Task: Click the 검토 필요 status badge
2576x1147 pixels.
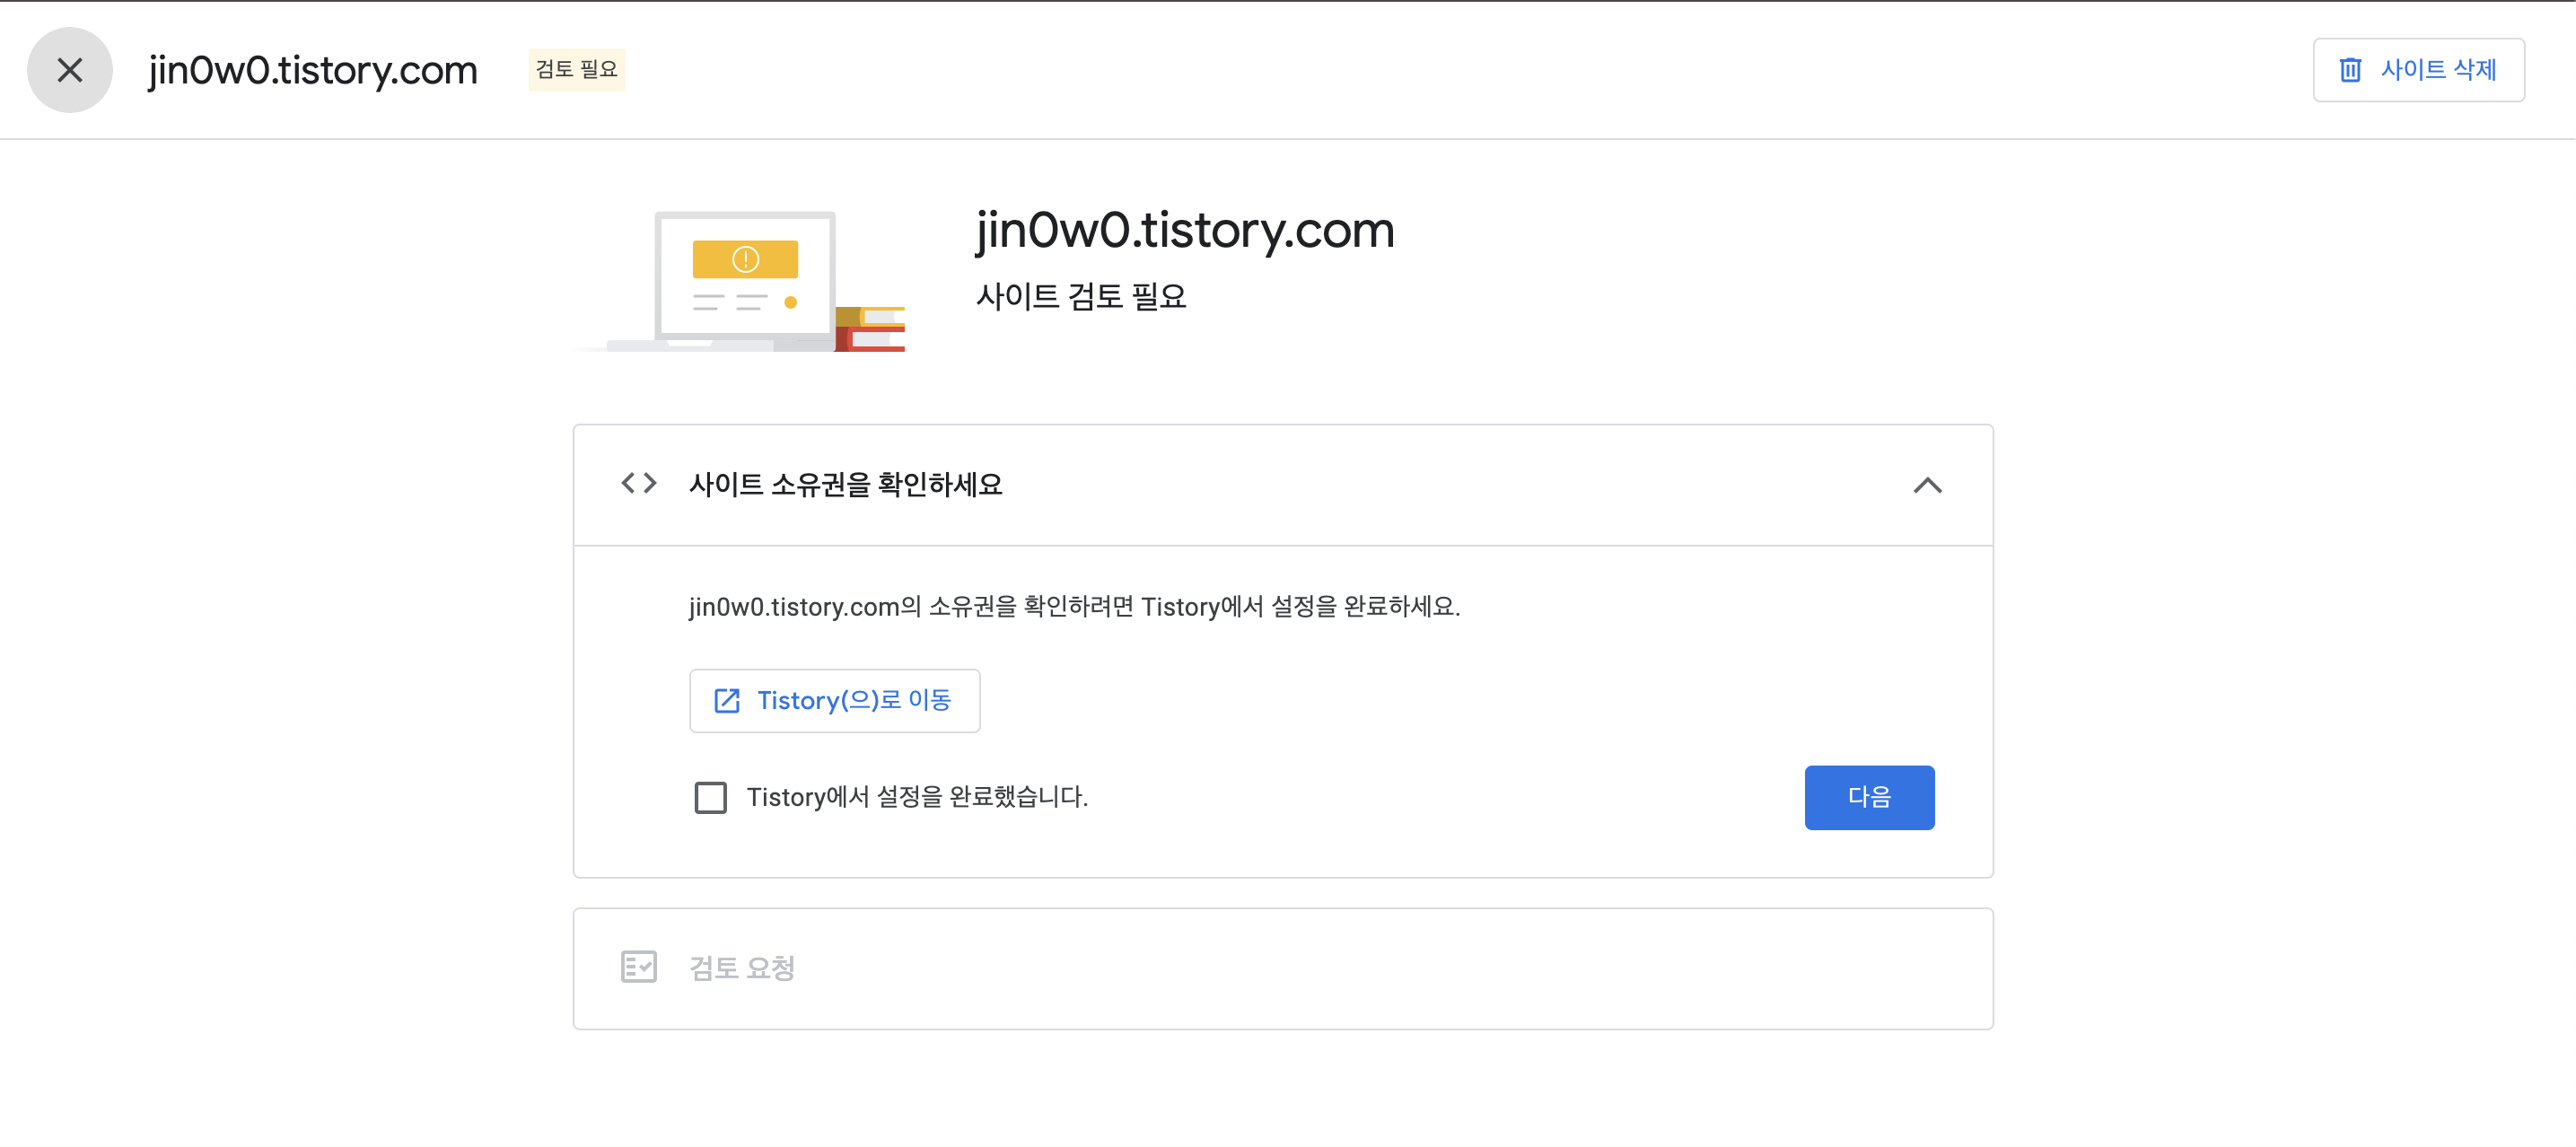Action: coord(576,70)
